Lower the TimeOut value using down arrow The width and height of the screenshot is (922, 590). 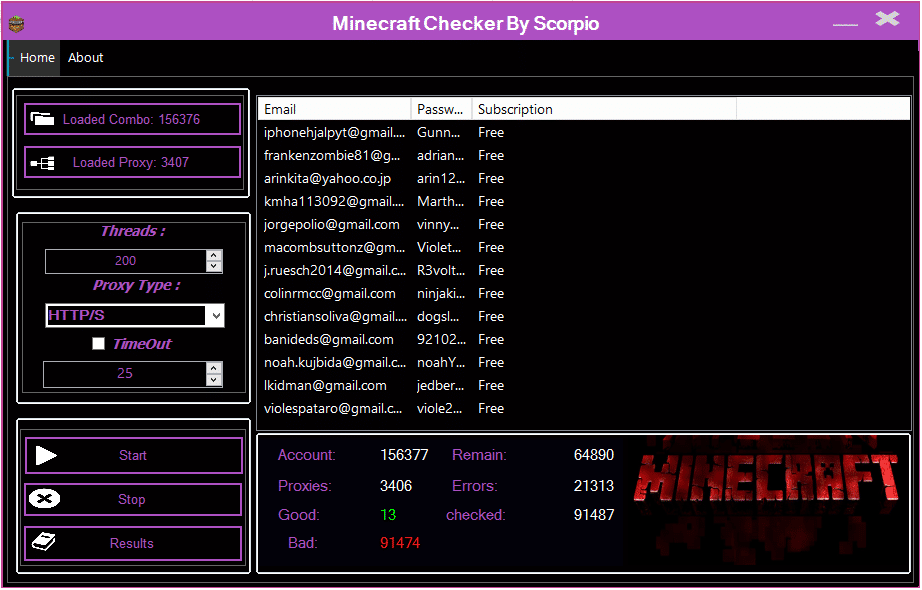[x=213, y=379]
